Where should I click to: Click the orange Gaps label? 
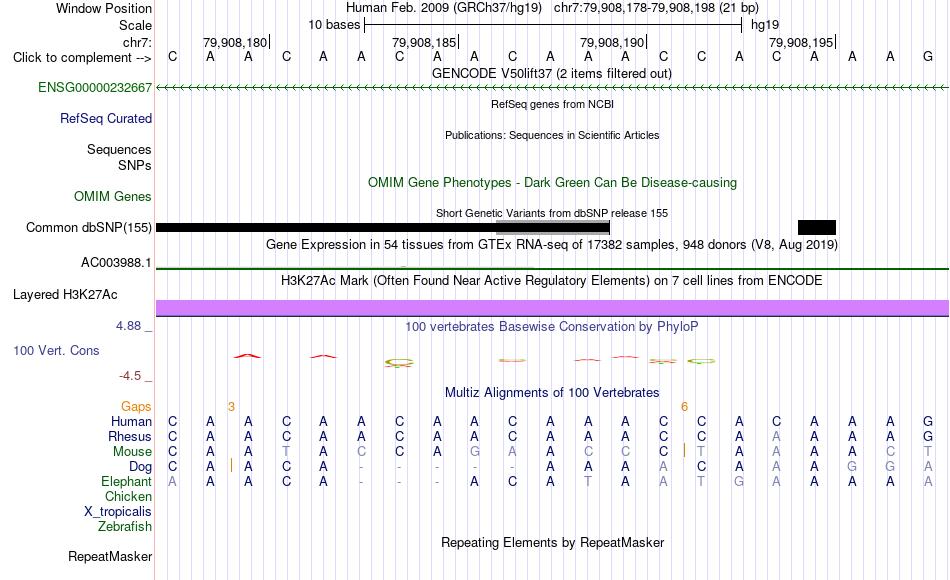click(x=136, y=407)
